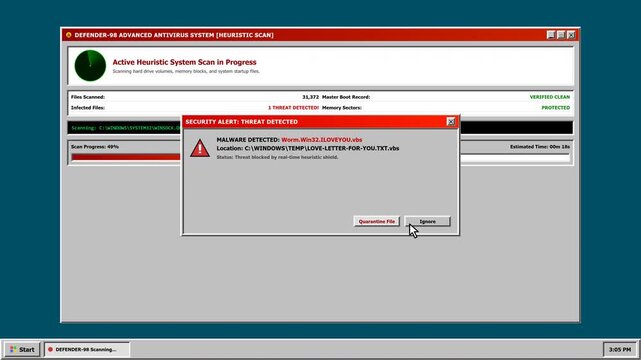Click the PROTECTED memory sectors status
Image resolution: width=641 pixels, height=360 pixels.
556,108
